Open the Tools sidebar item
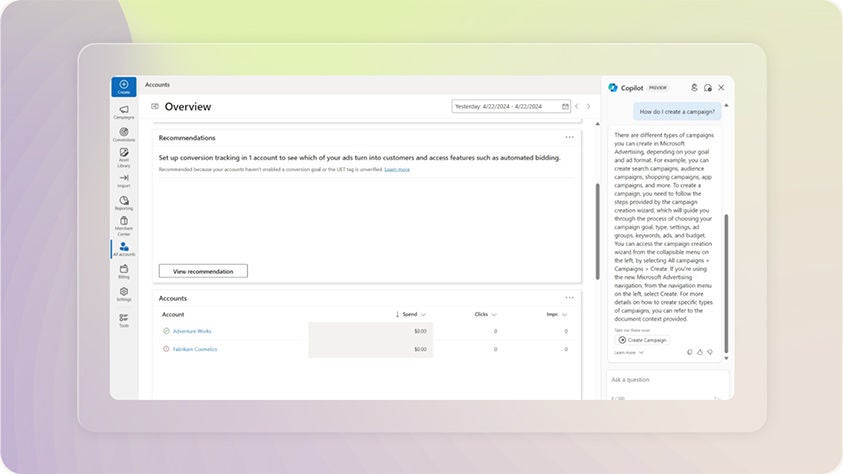The image size is (843, 474). [x=123, y=319]
